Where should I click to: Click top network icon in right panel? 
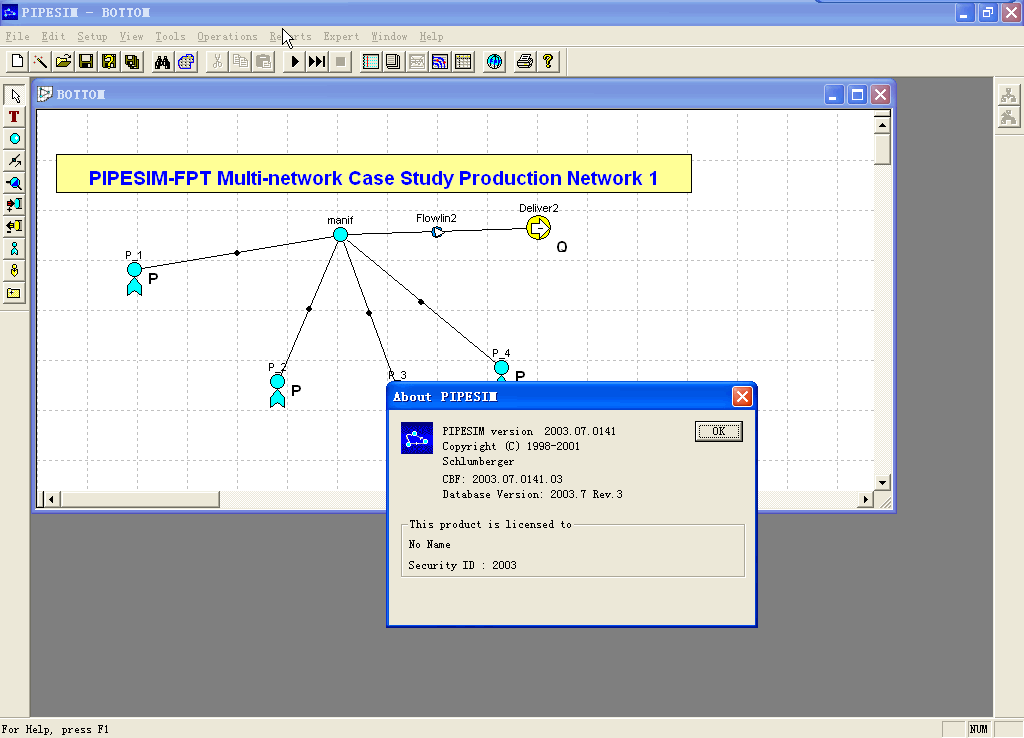click(x=1008, y=95)
